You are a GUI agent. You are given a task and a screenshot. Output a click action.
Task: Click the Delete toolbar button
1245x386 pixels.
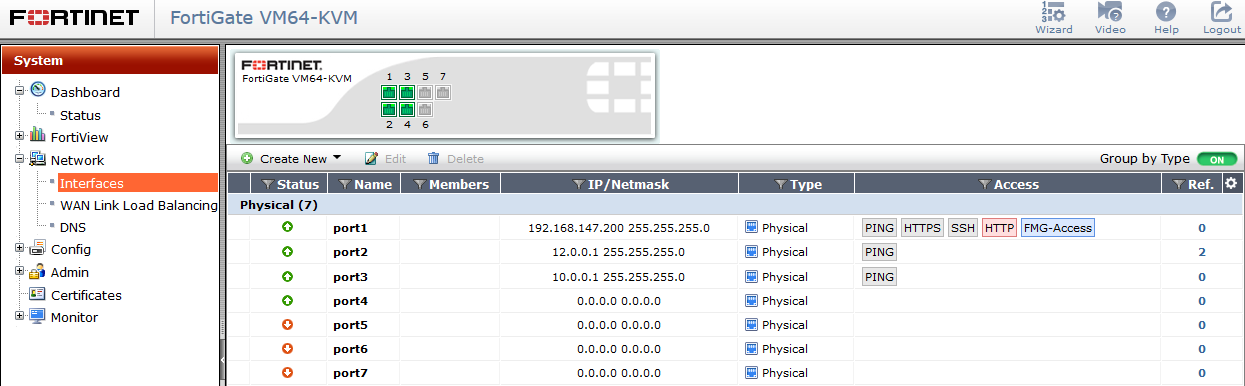(455, 159)
